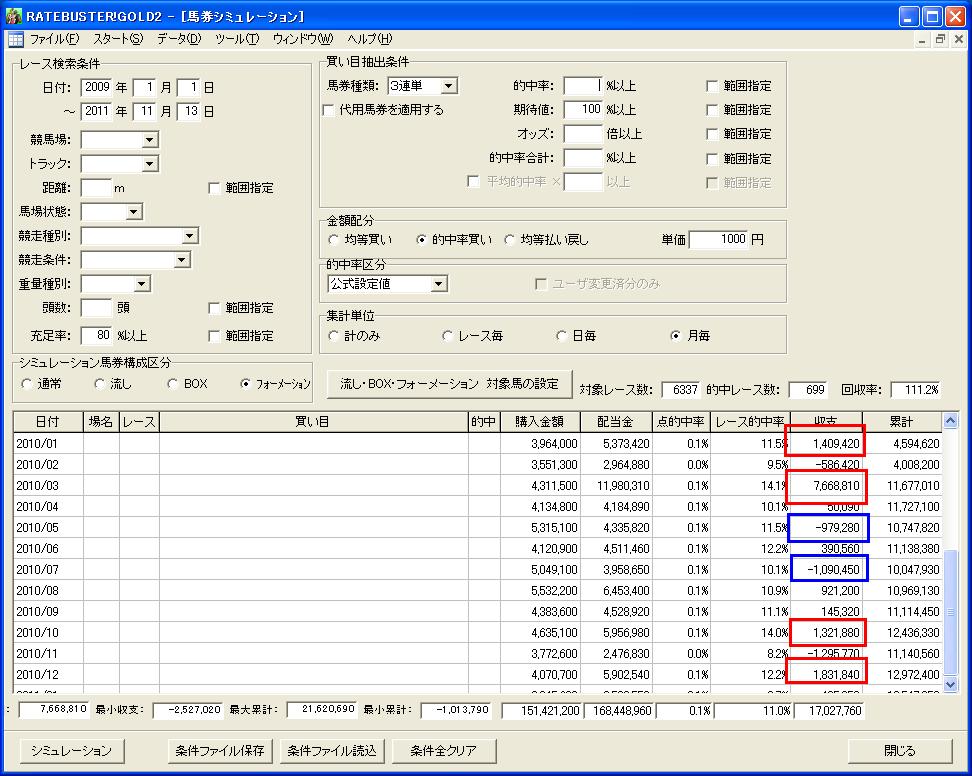The width and height of the screenshot is (972, 776).
Task: Open the 的中率区分 dropdown showing 公式設定値
Action: 438,284
